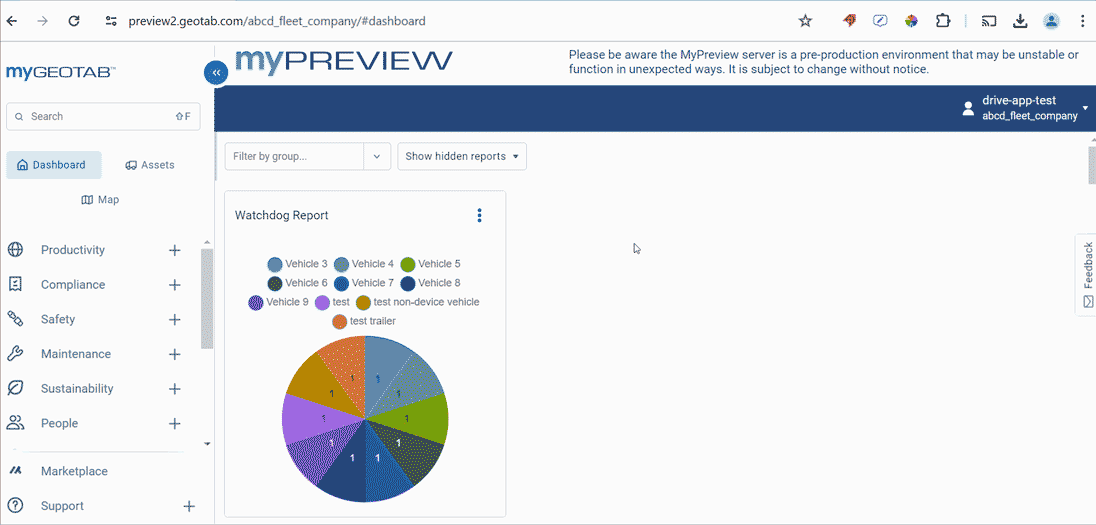Toggle Vehicle 3 legend swatch
Screen dimensions: 1096x525
coord(275,264)
